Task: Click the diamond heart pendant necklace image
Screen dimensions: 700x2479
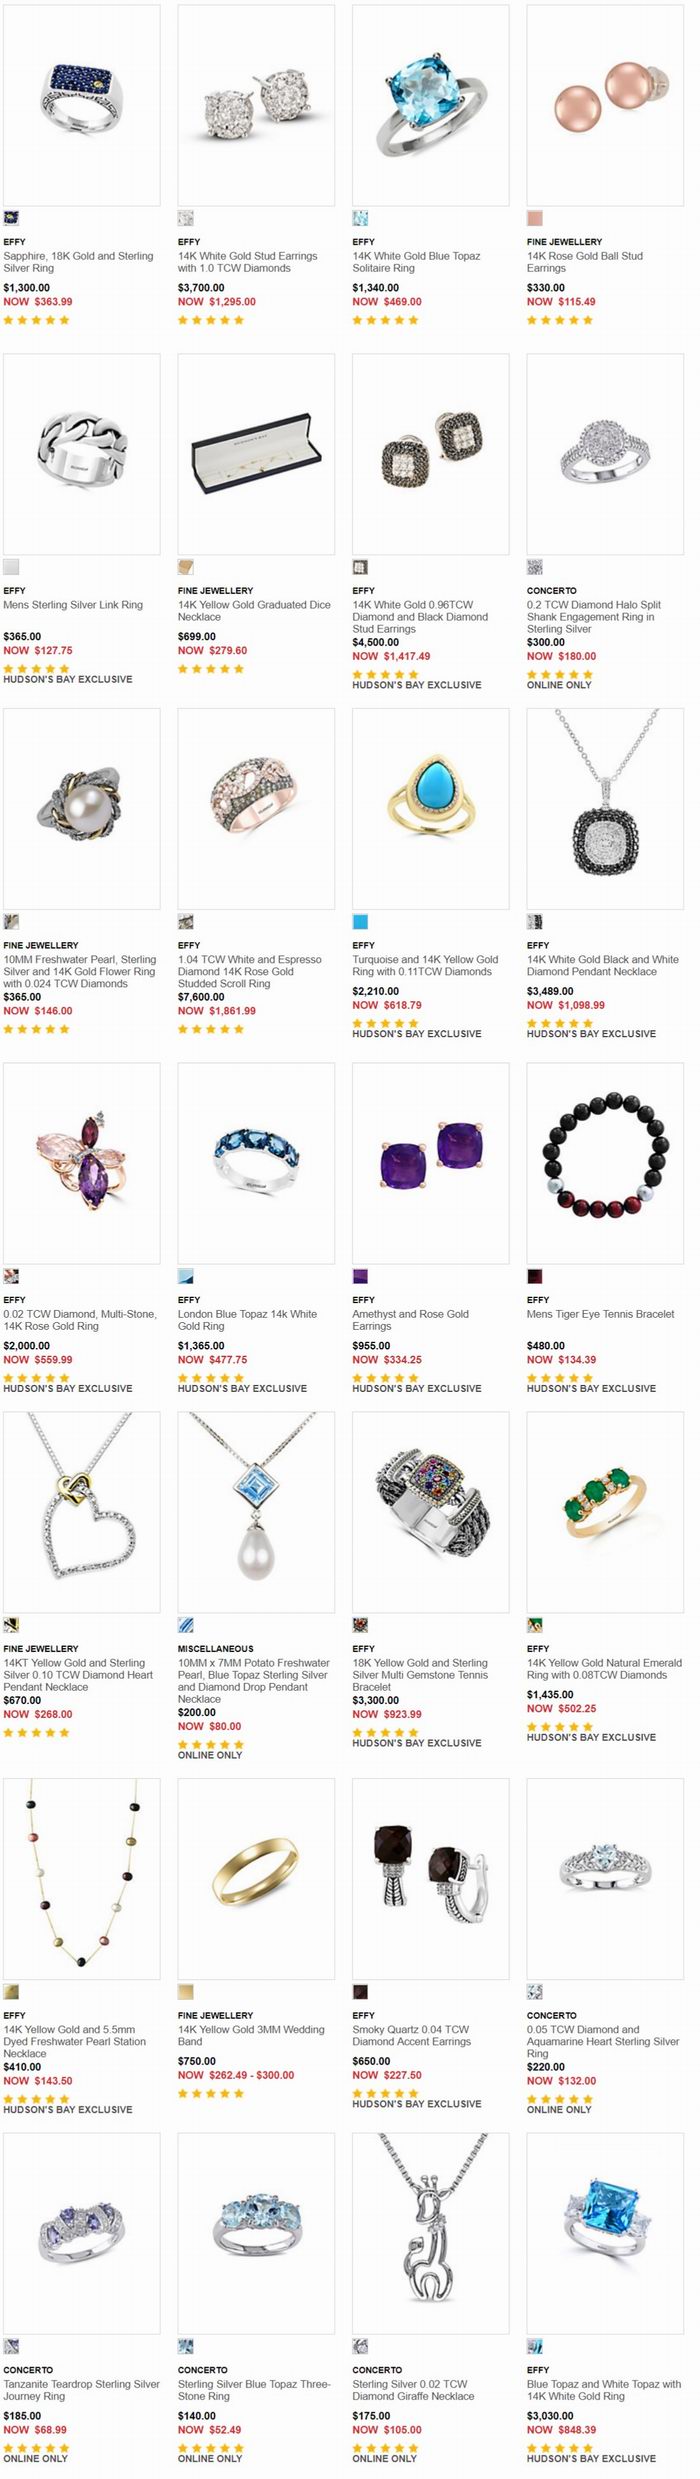Action: click(x=81, y=1511)
